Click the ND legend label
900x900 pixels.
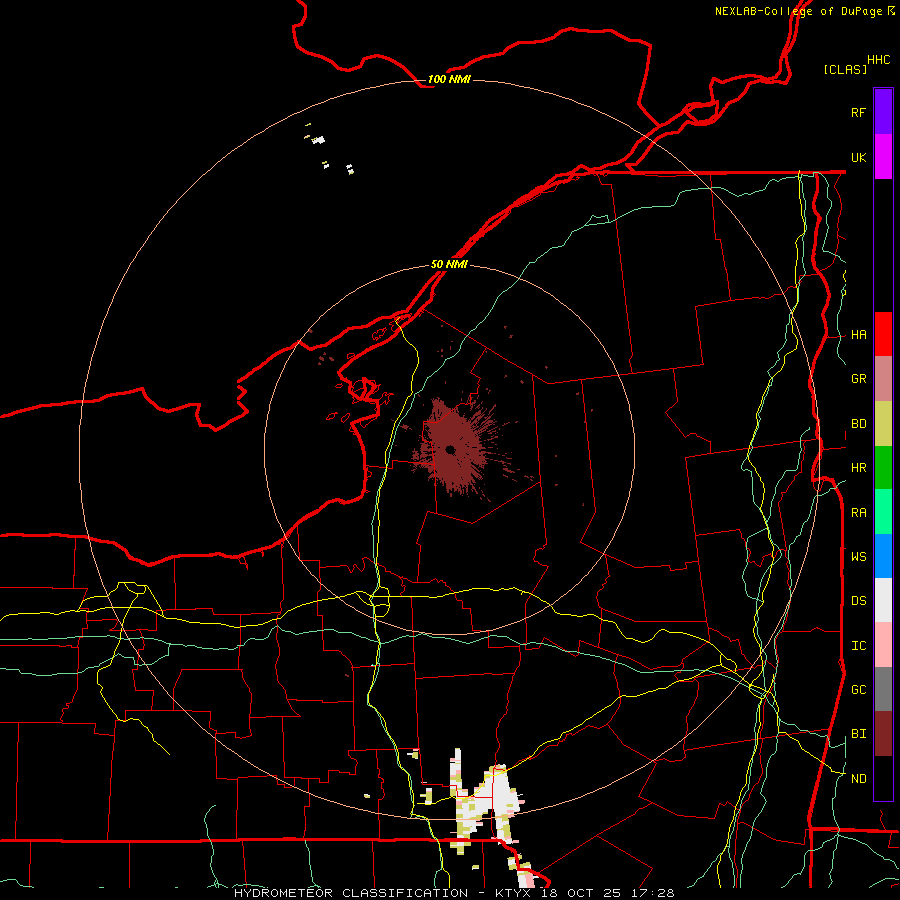point(859,779)
